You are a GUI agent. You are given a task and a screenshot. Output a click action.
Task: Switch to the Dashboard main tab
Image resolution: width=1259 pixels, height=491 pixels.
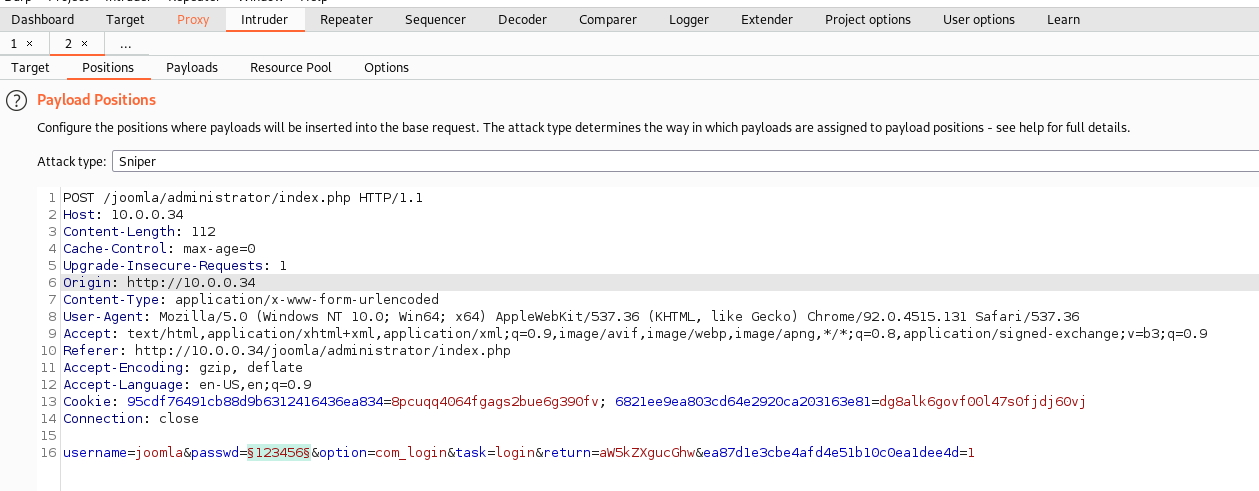(43, 20)
